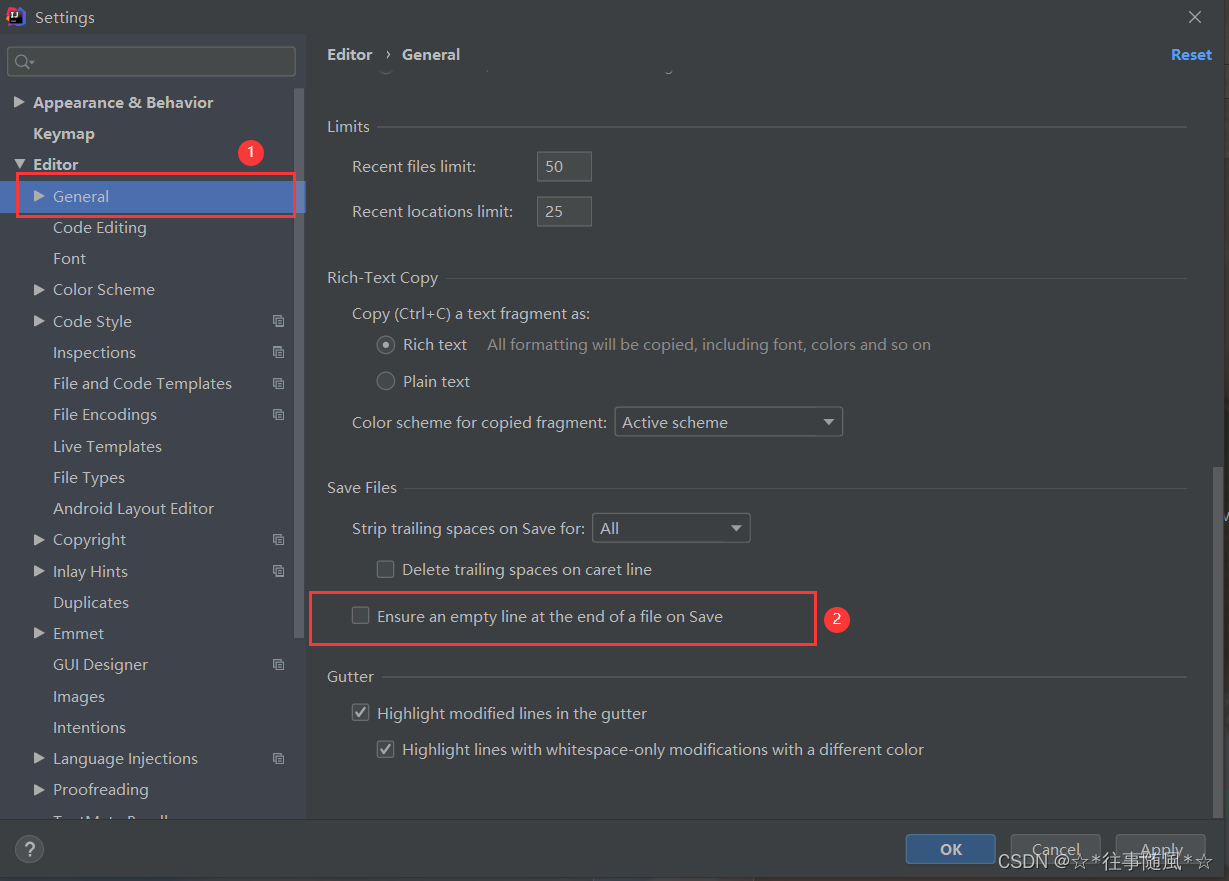Image resolution: width=1229 pixels, height=881 pixels.
Task: Open the Code Editing settings page
Action: tap(99, 227)
